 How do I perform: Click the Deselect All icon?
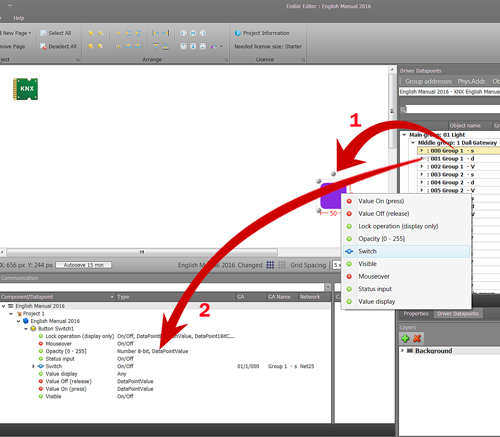pyautogui.click(x=43, y=46)
